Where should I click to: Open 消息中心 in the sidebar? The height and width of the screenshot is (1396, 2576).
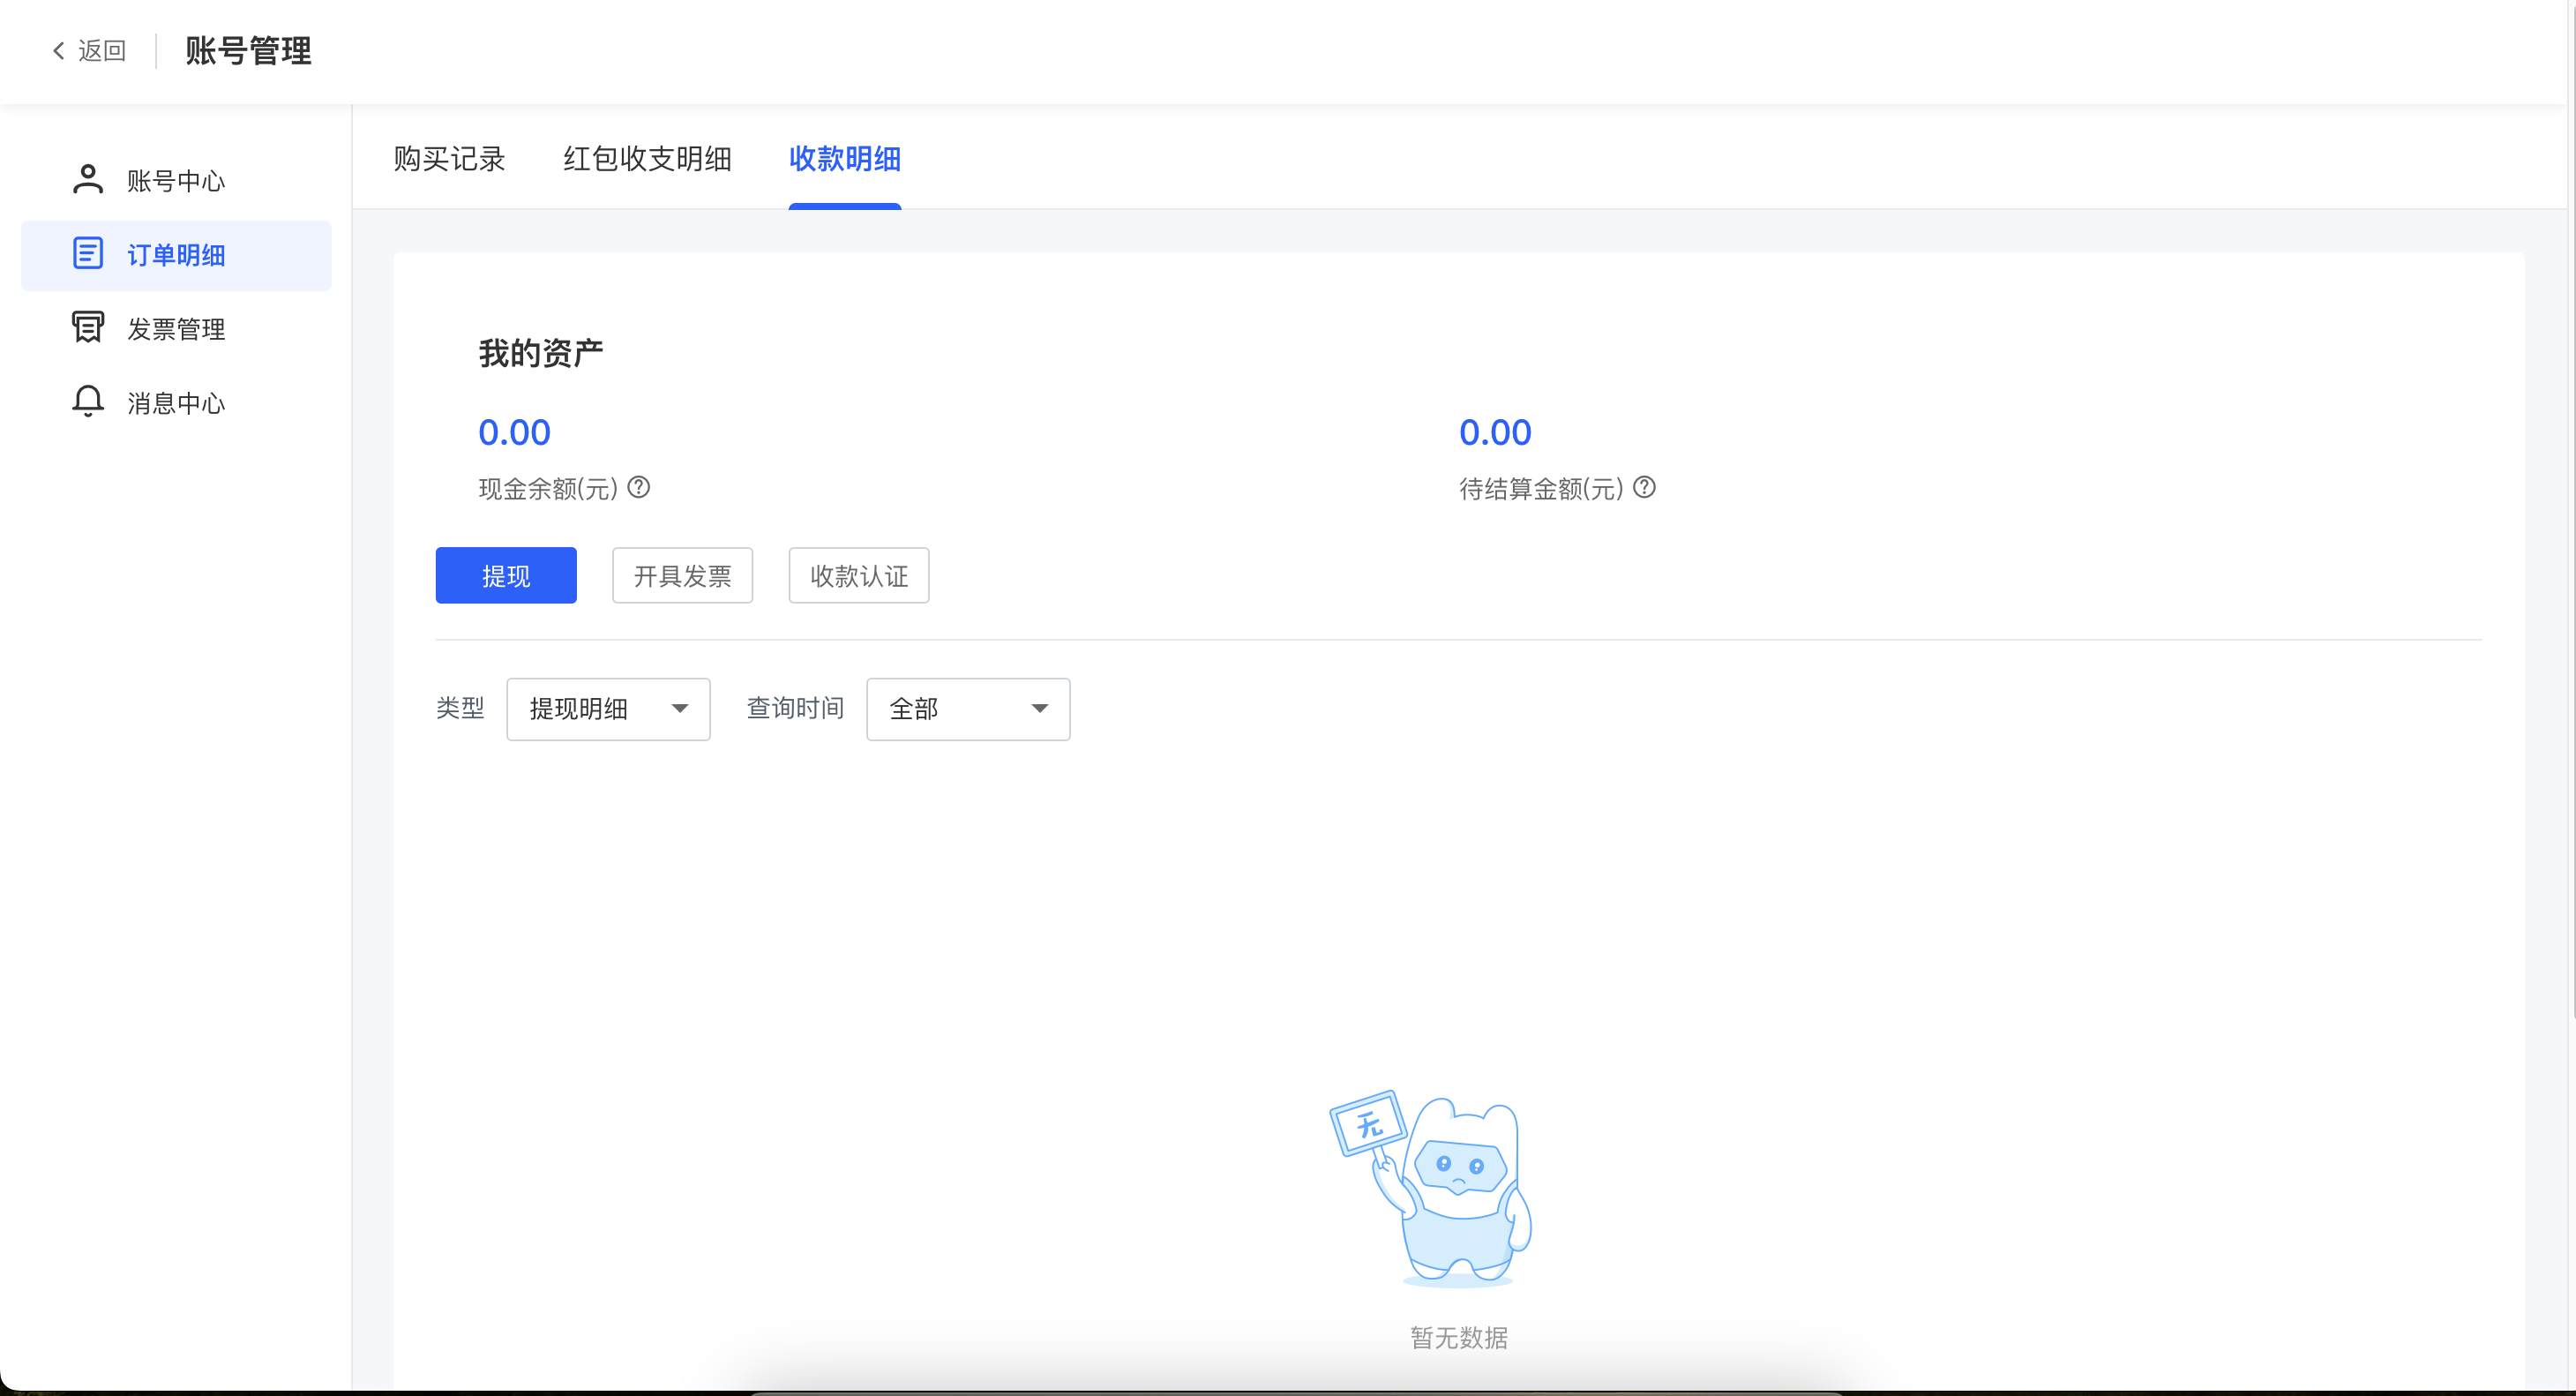pos(176,403)
